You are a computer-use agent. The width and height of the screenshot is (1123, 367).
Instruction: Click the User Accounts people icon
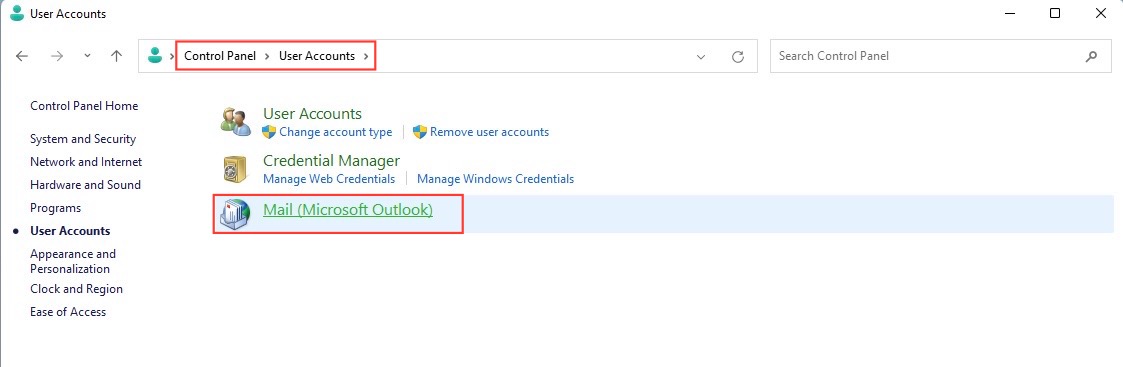[236, 123]
